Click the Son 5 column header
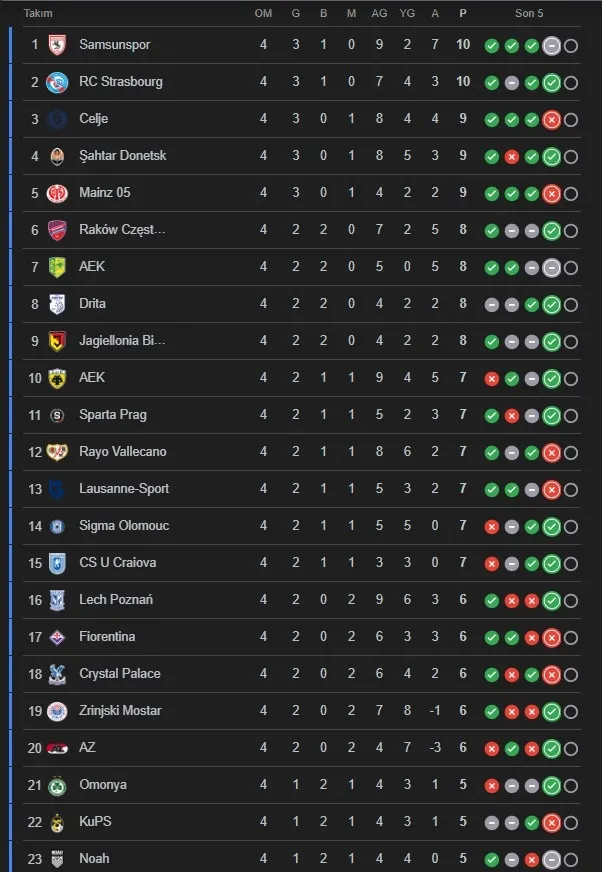The width and height of the screenshot is (602, 872). click(x=530, y=14)
